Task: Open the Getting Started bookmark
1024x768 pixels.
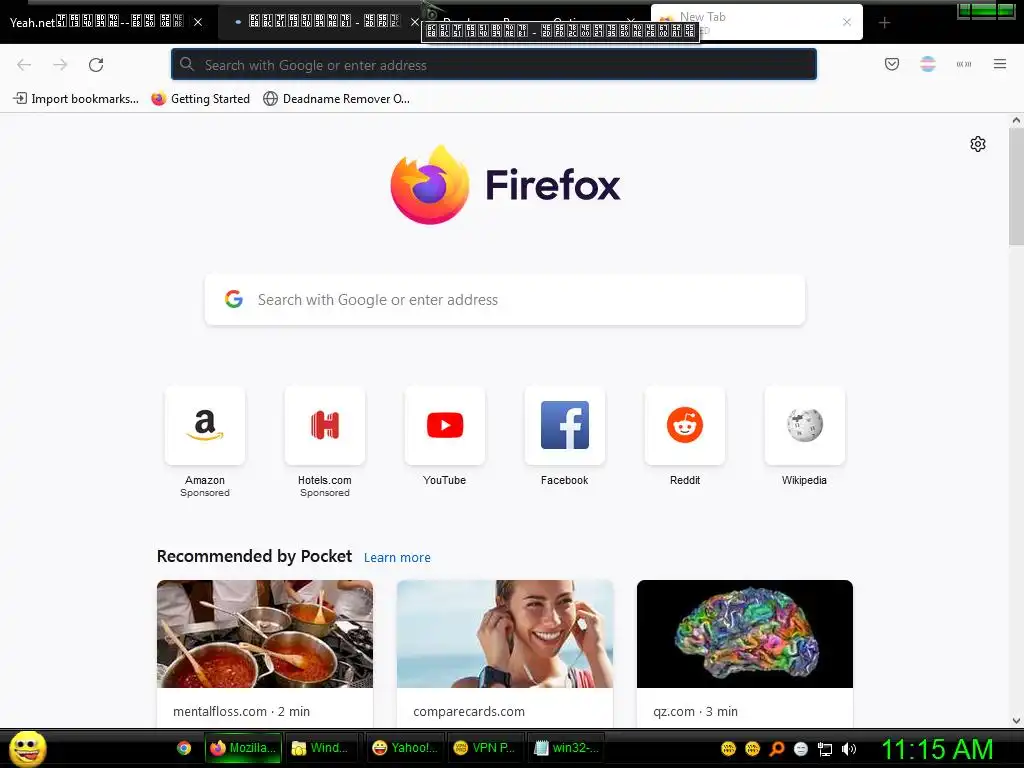Action: click(200, 99)
